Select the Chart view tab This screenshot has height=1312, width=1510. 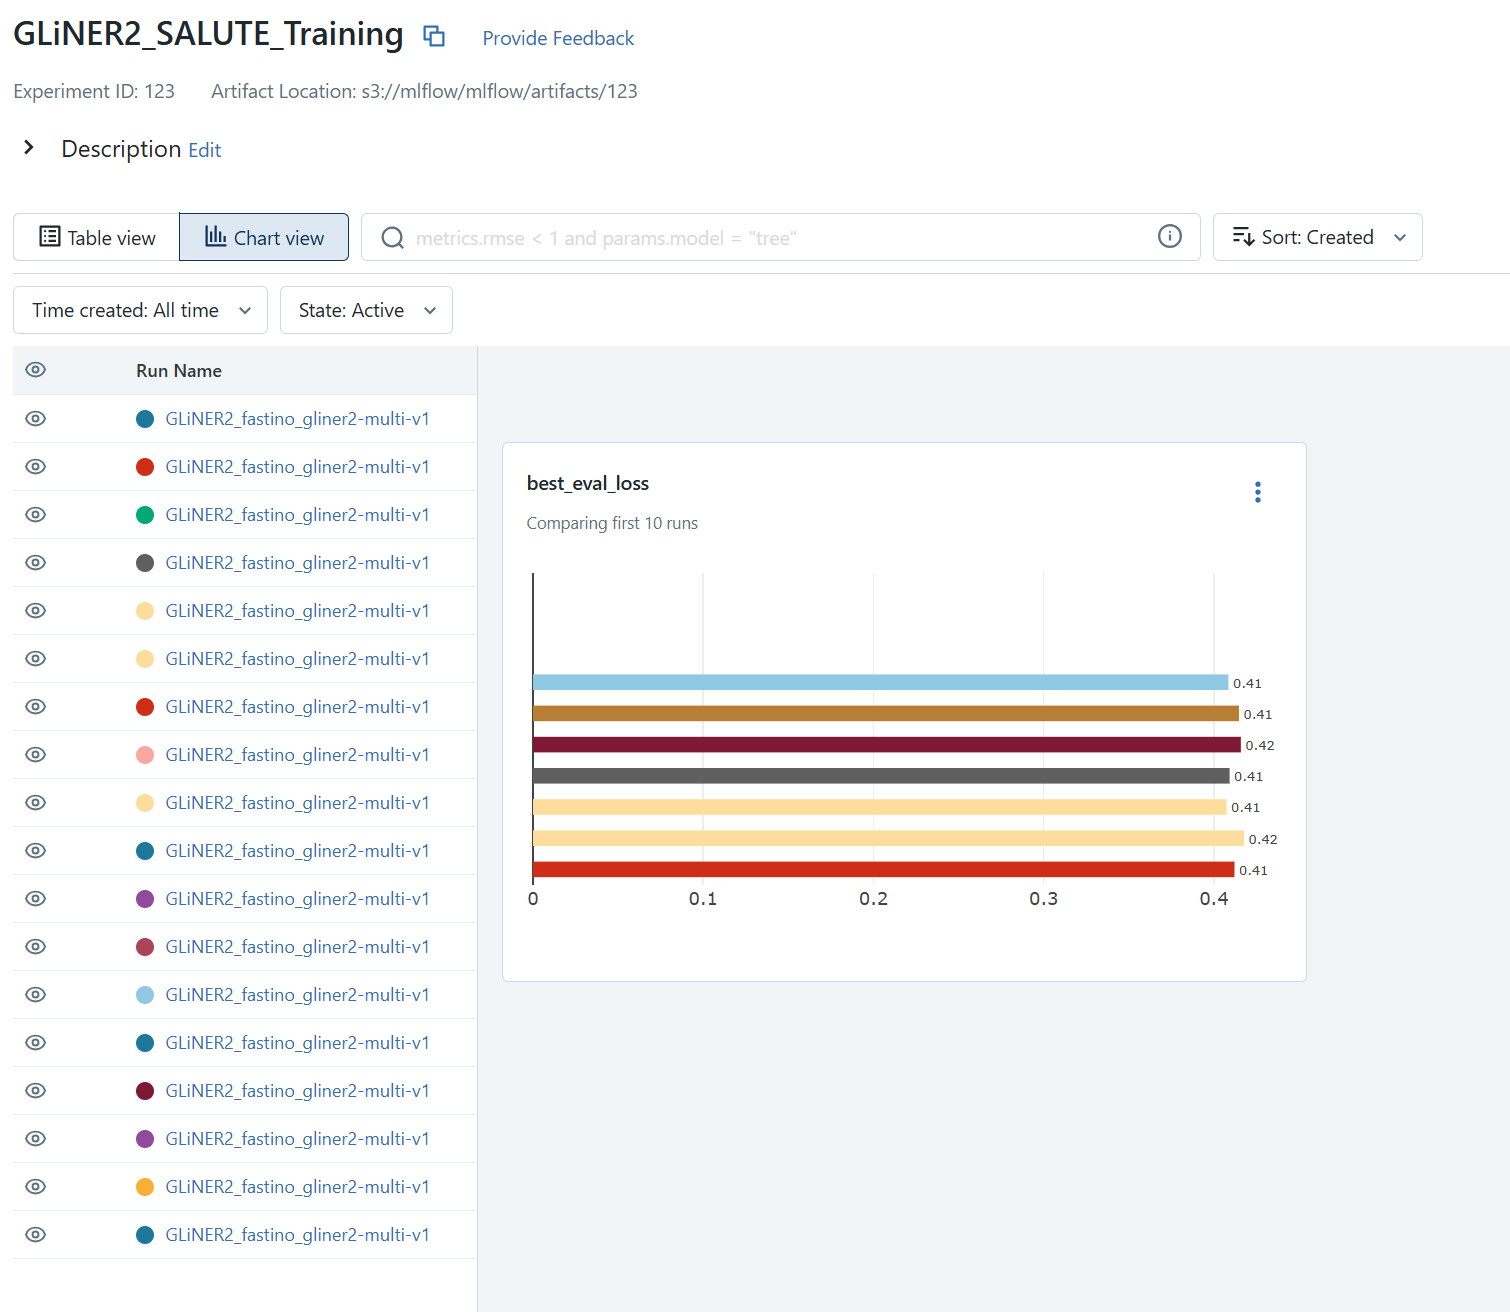coord(264,237)
